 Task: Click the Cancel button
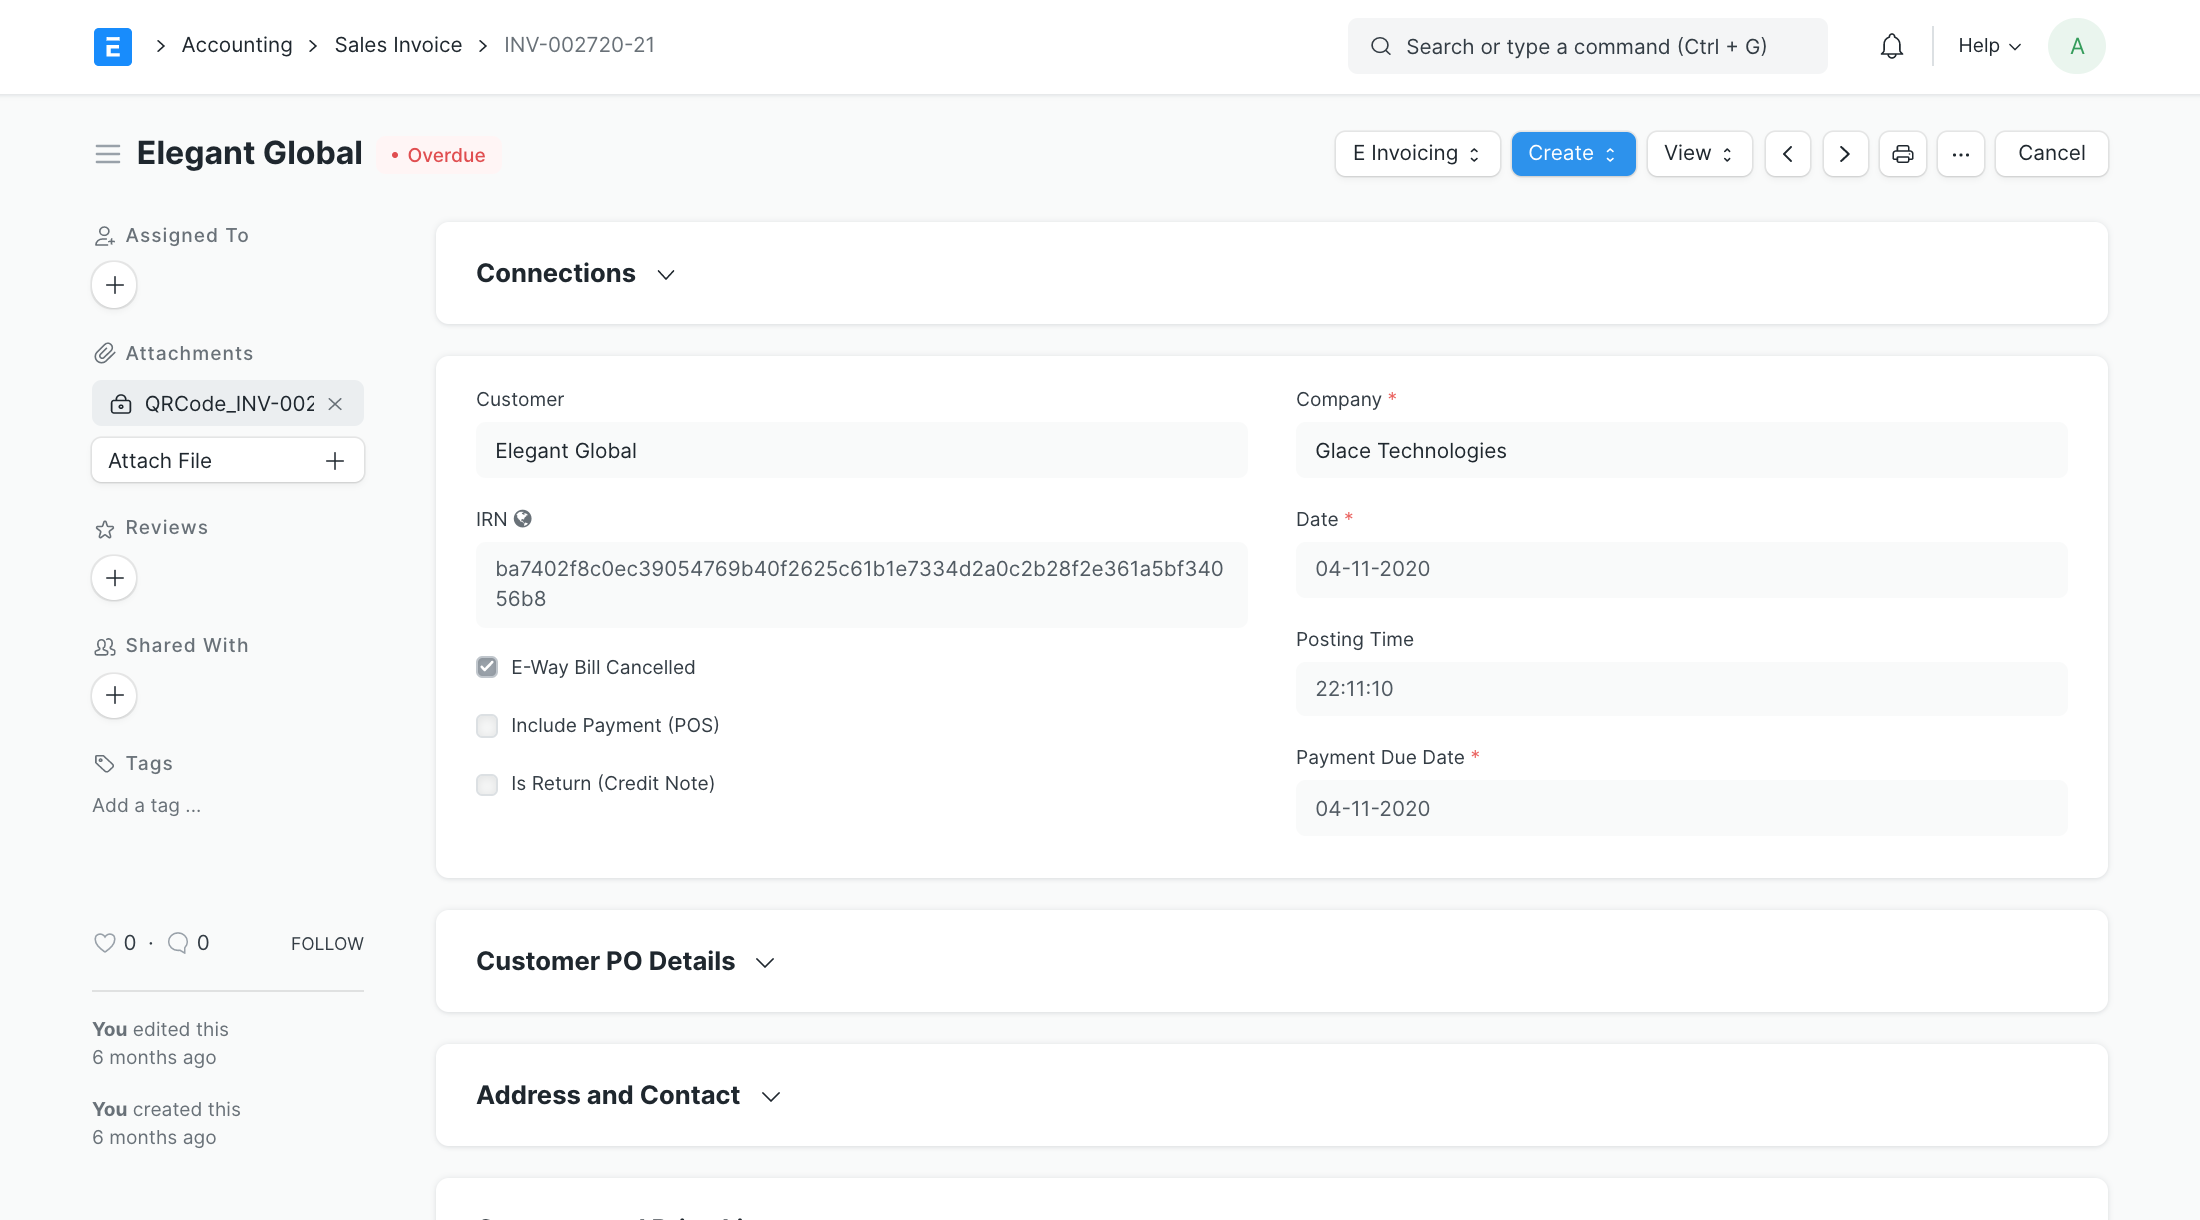(x=2051, y=154)
